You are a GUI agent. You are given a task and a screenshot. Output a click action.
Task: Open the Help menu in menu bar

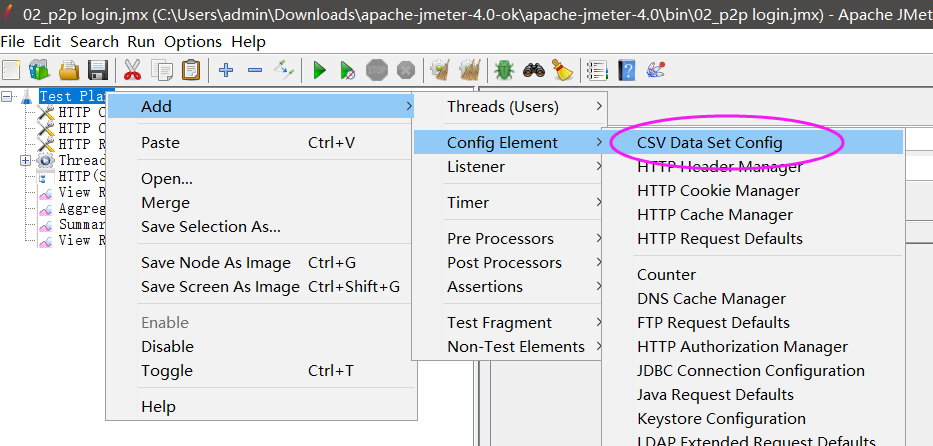click(248, 42)
